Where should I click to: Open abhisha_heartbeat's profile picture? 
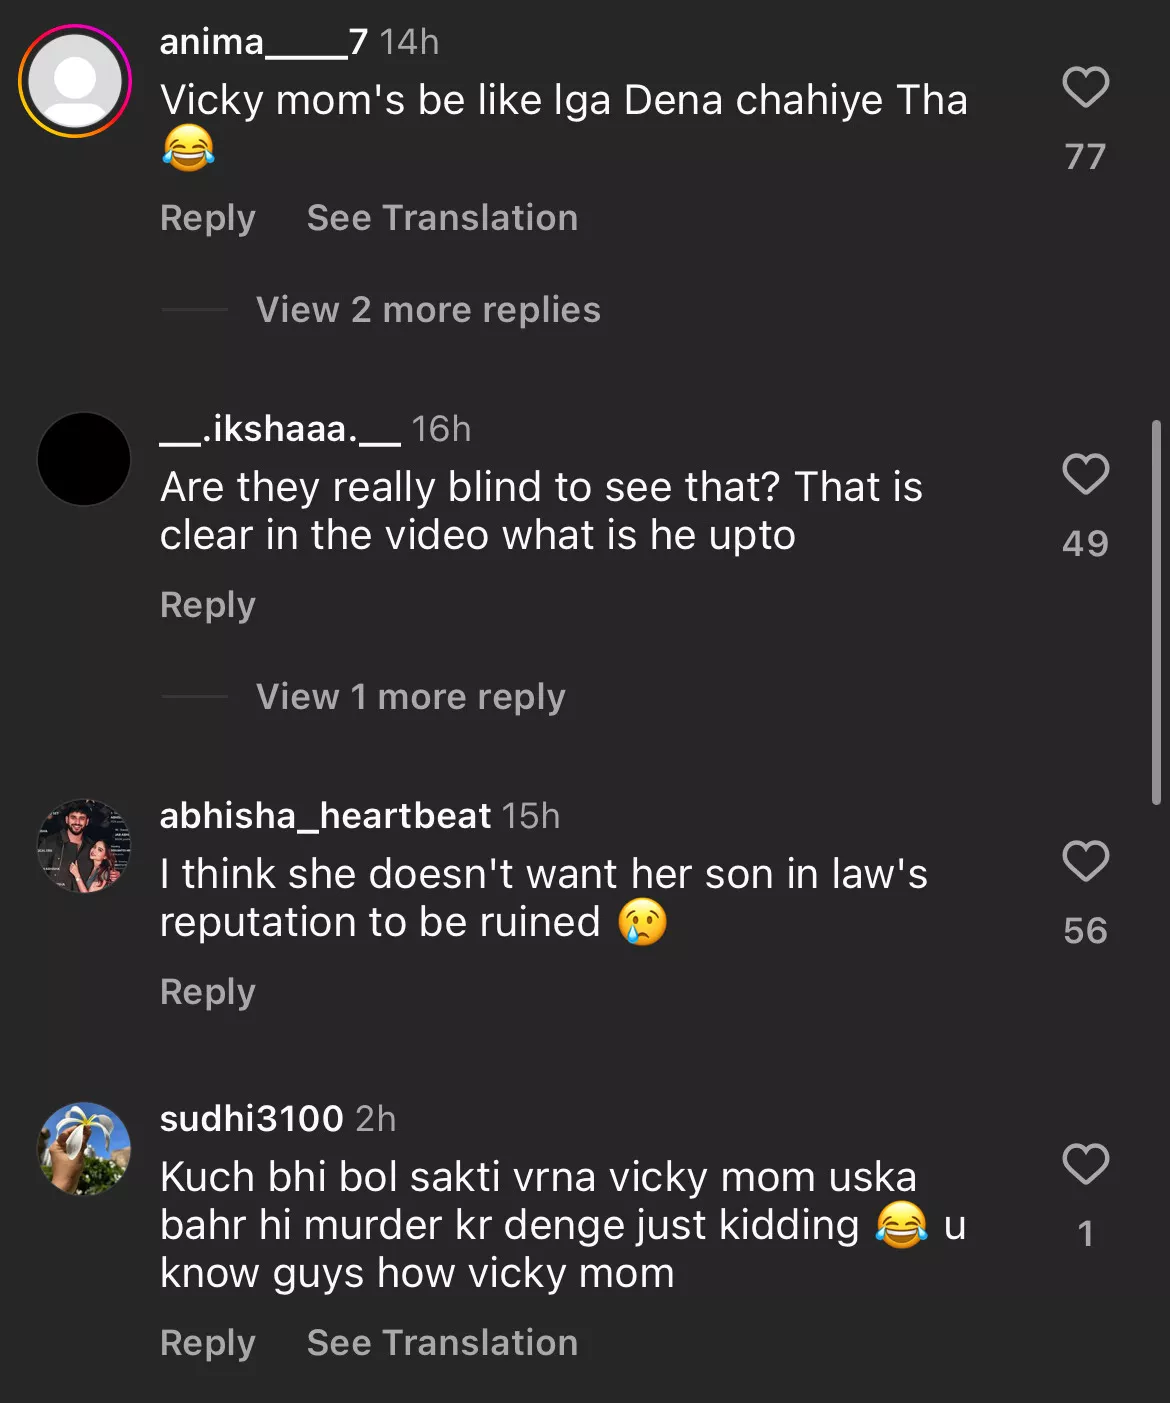point(84,846)
